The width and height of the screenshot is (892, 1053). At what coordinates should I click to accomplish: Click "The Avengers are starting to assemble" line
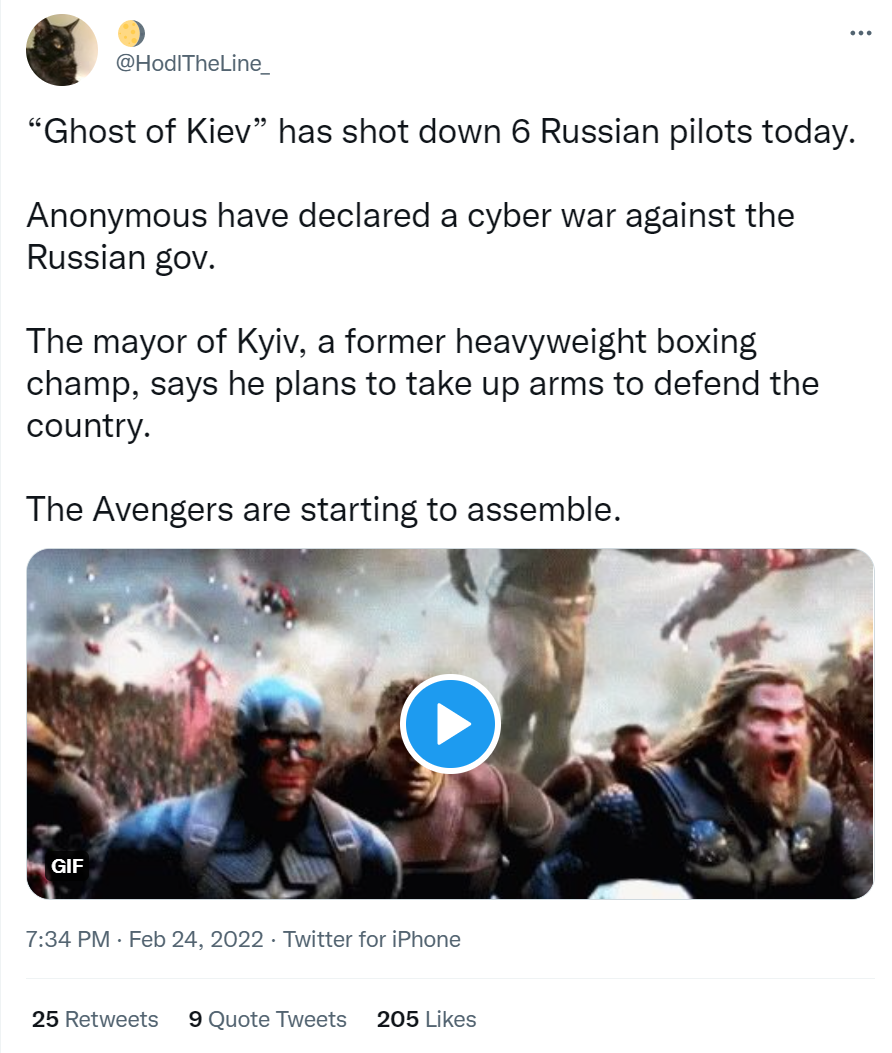point(324,509)
